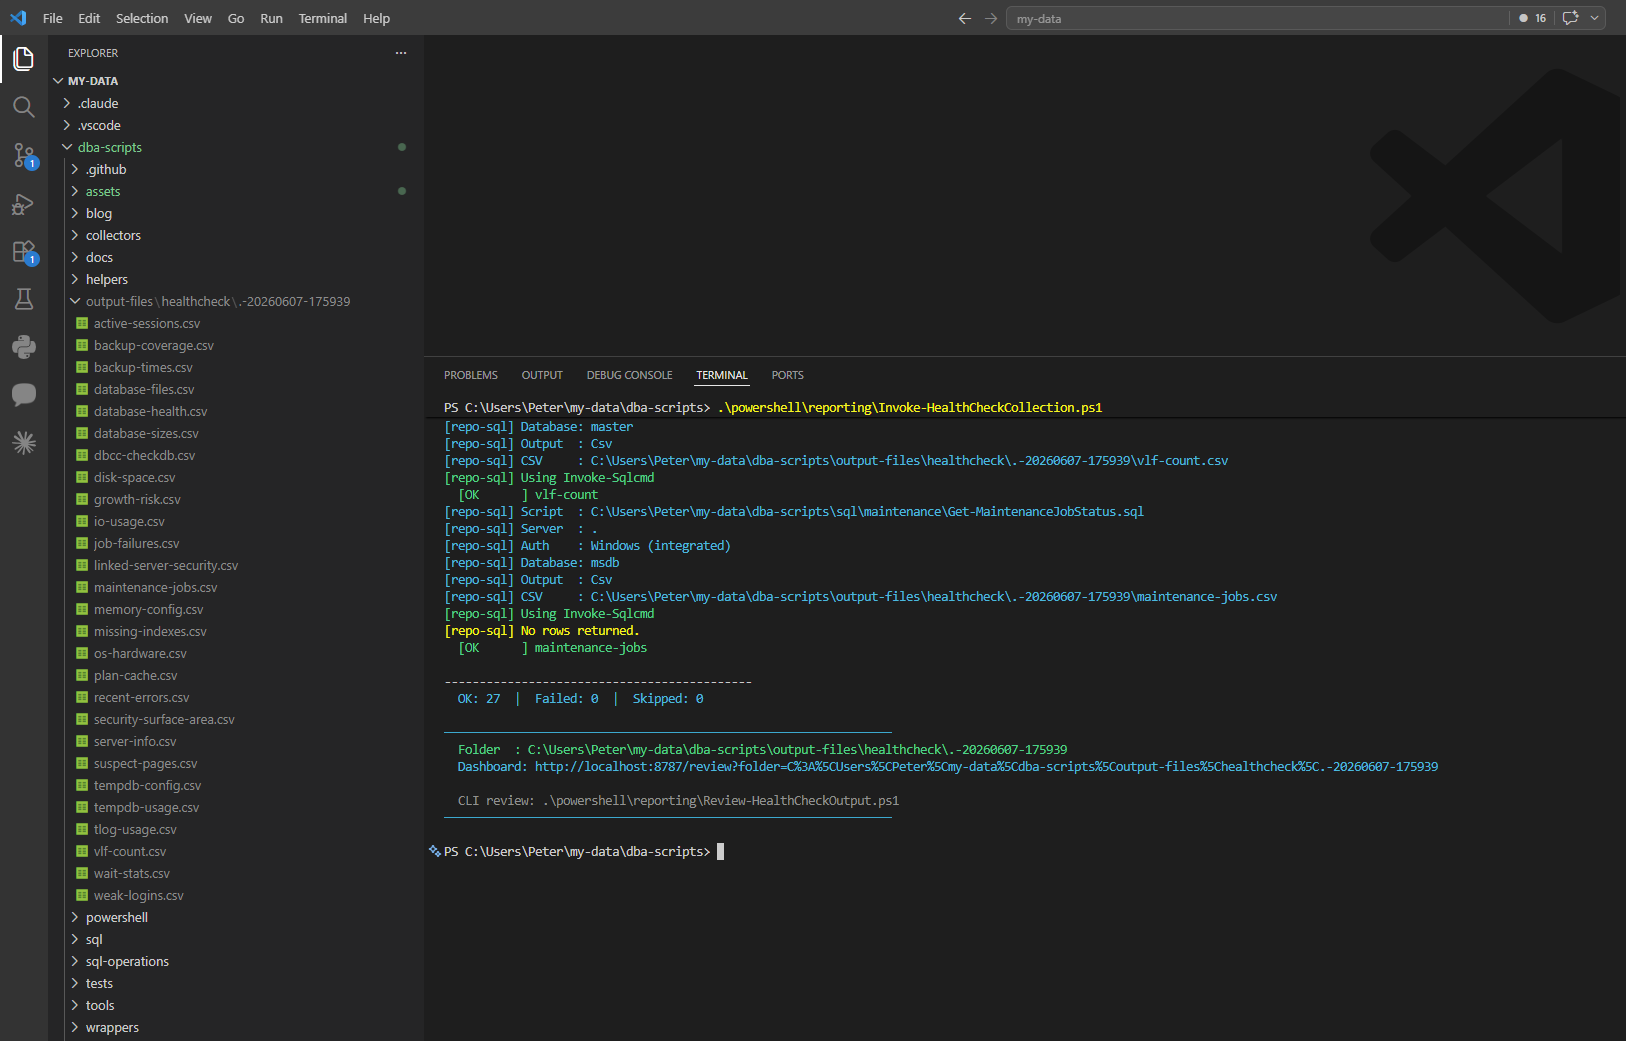Open Run and Debug view icon
The image size is (1626, 1041).
point(24,204)
